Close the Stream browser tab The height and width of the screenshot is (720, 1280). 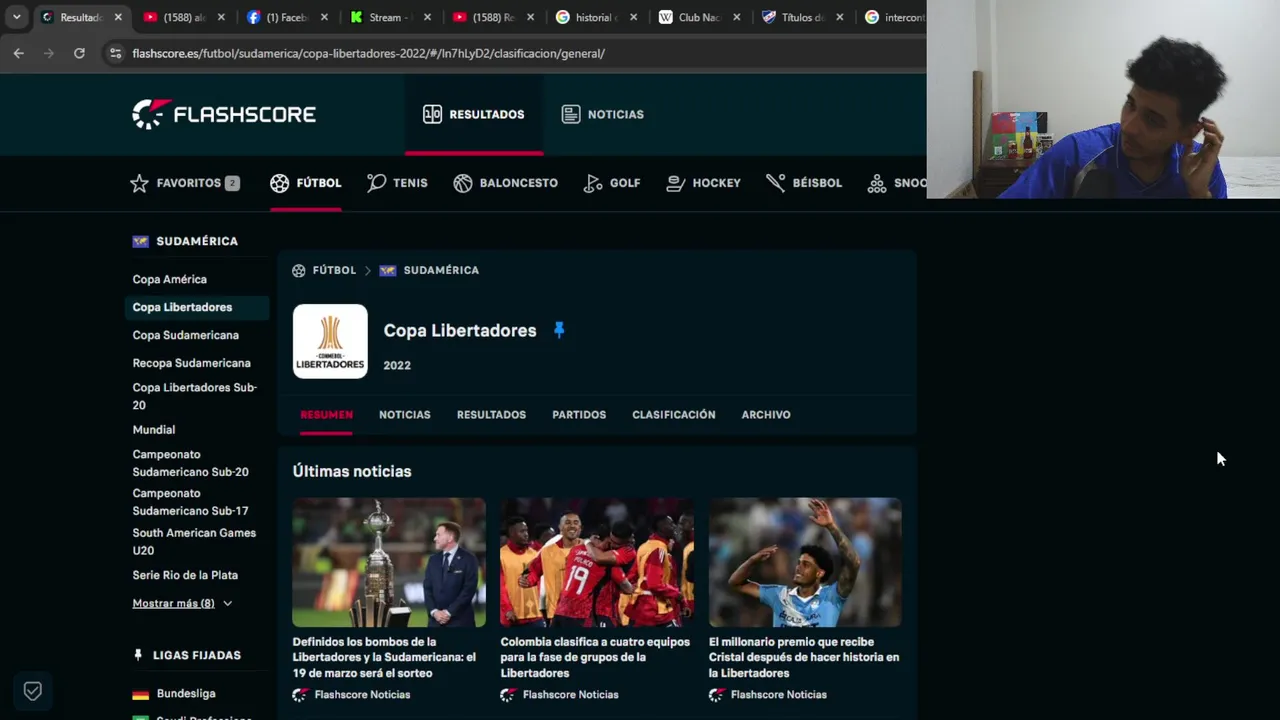pyautogui.click(x=427, y=17)
